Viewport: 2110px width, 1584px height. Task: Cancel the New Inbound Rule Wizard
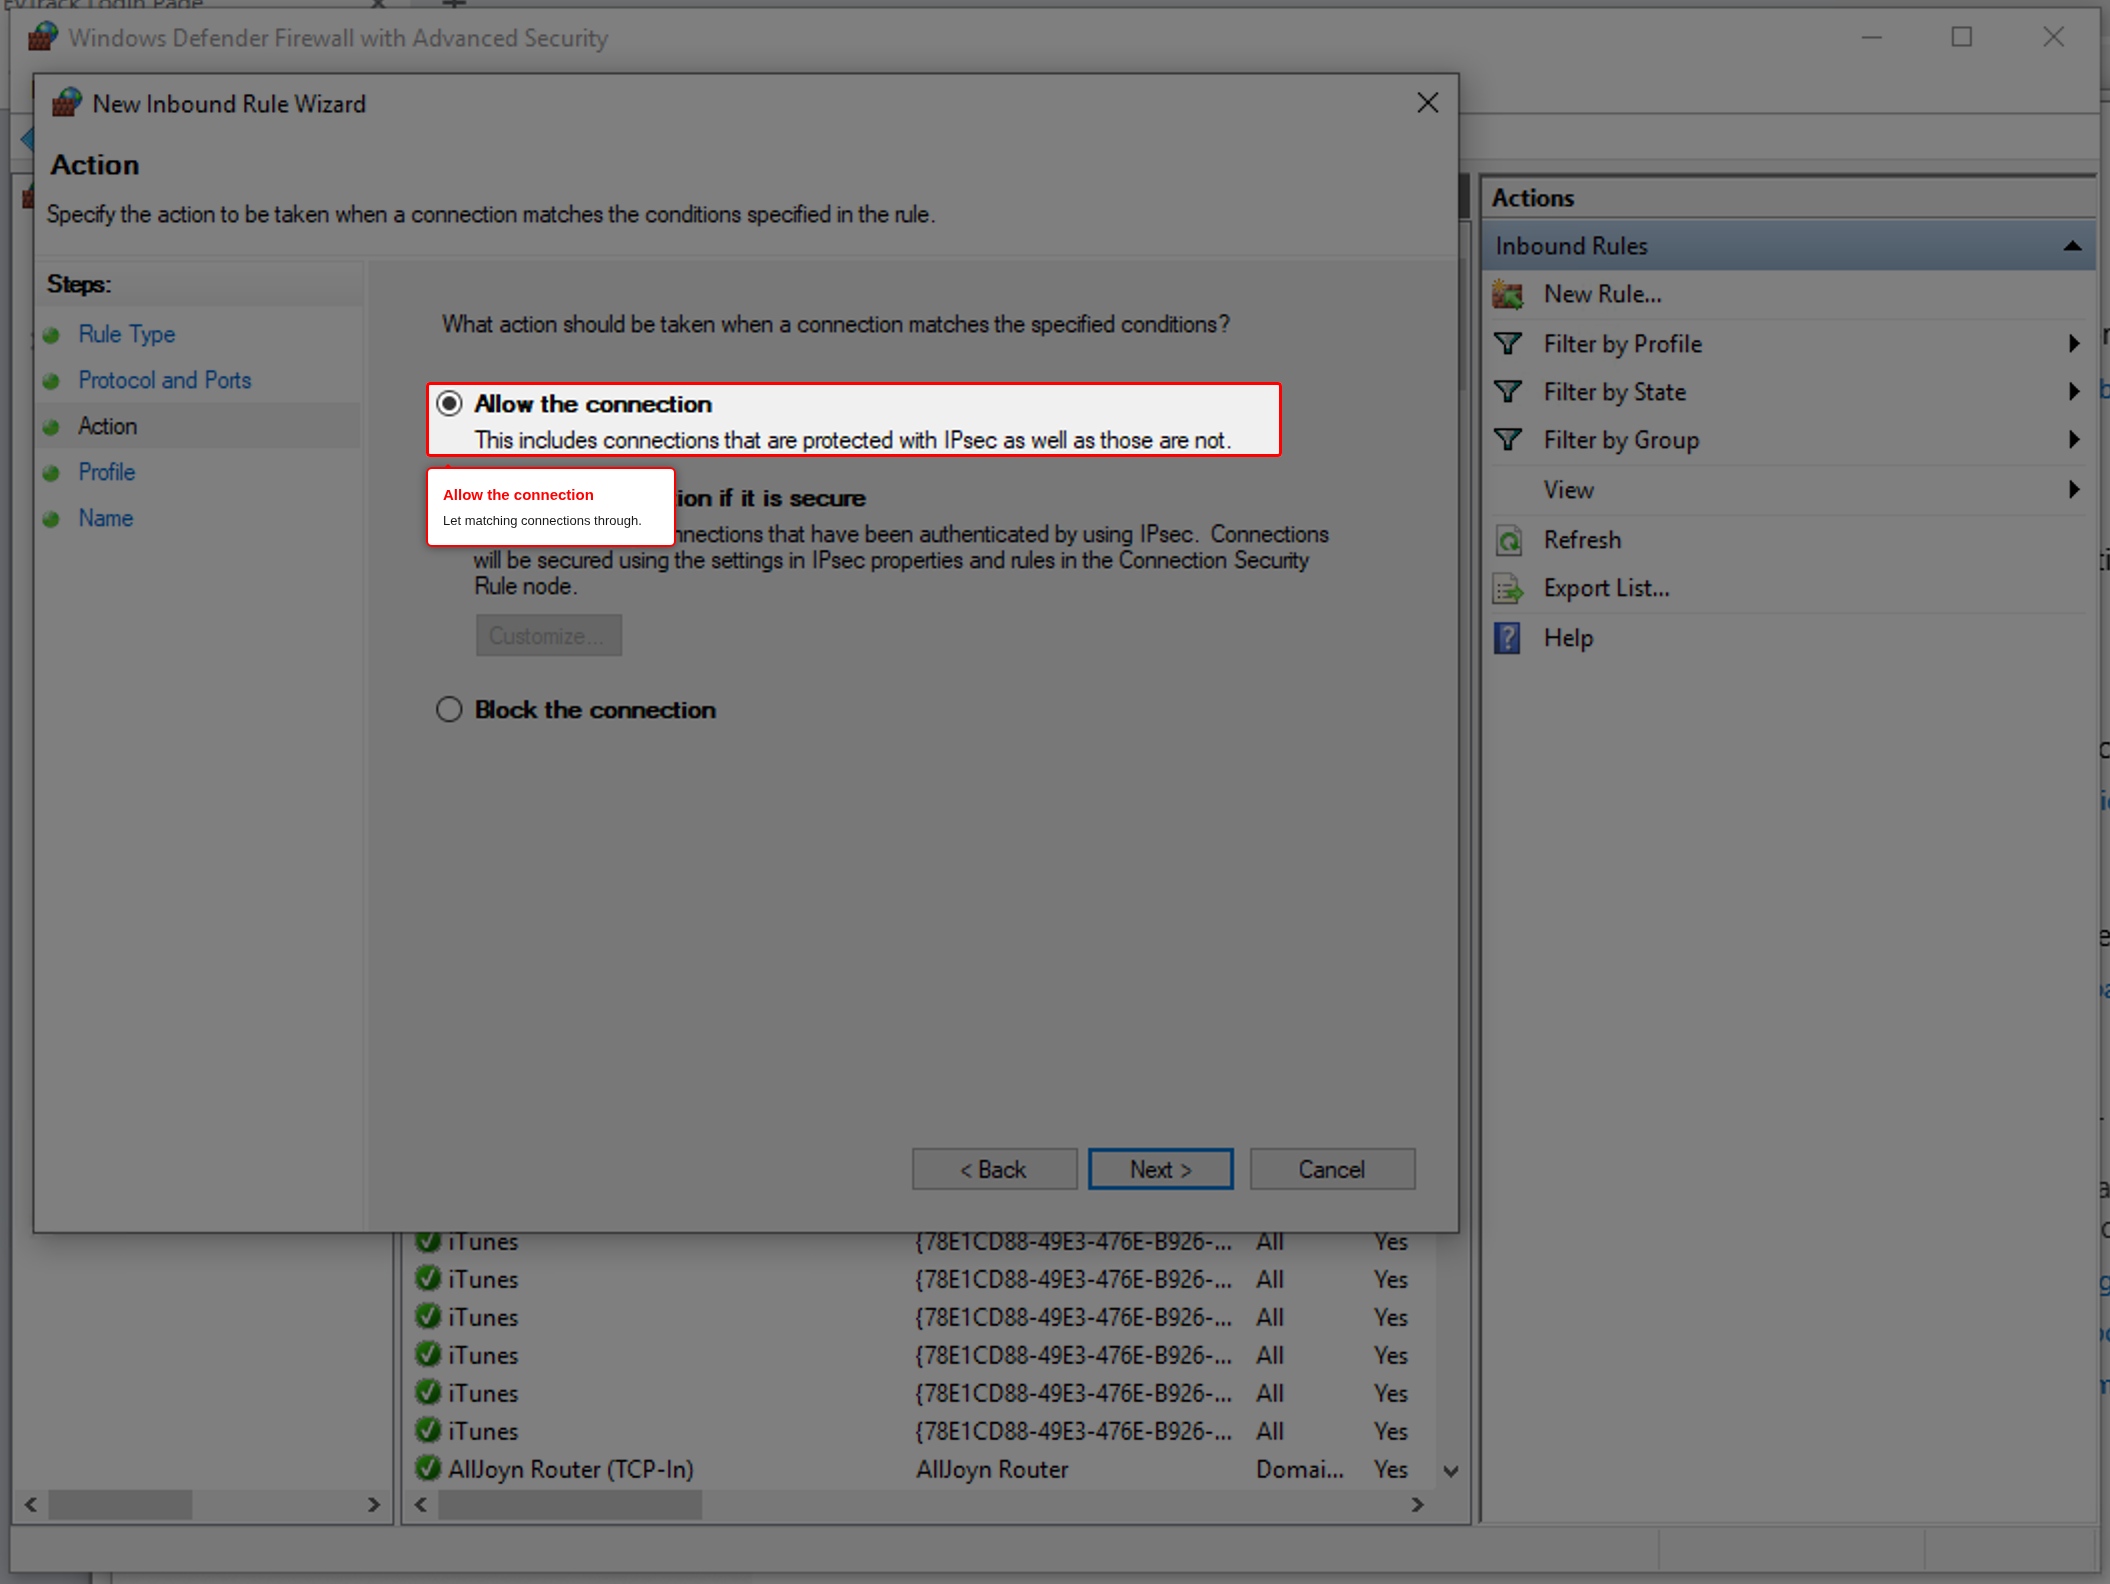[1332, 1169]
